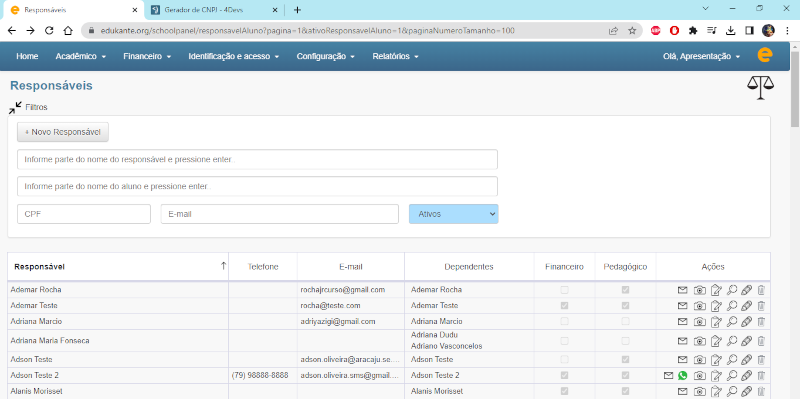Bookmark this page with the star icon
Screen dimensions: 800x399
(x=632, y=31)
